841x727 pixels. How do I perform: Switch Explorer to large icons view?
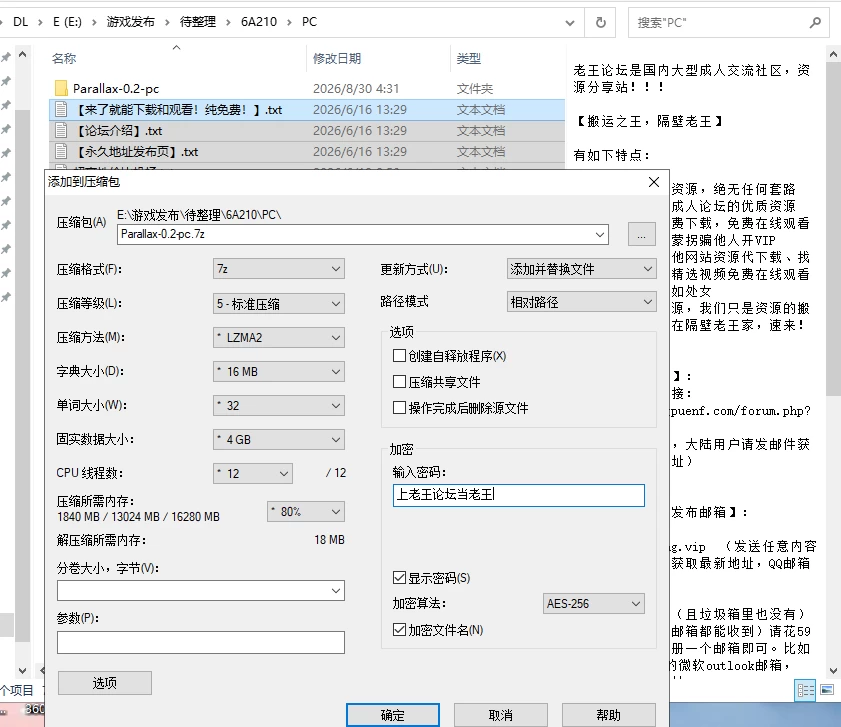pyautogui.click(x=827, y=690)
